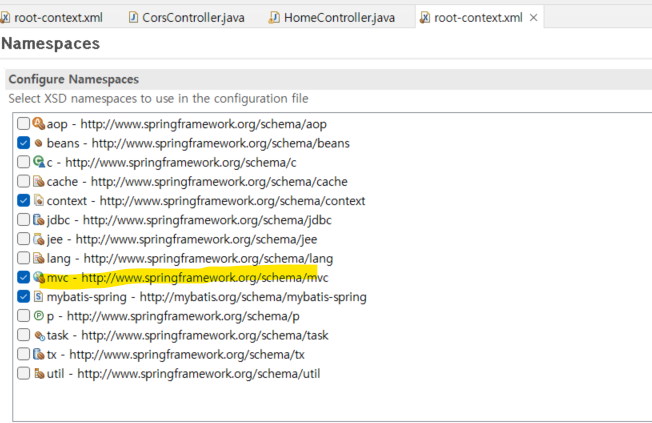Uncheck the mybatis-spring namespace checkbox
The height and width of the screenshot is (423, 652).
coord(23,297)
